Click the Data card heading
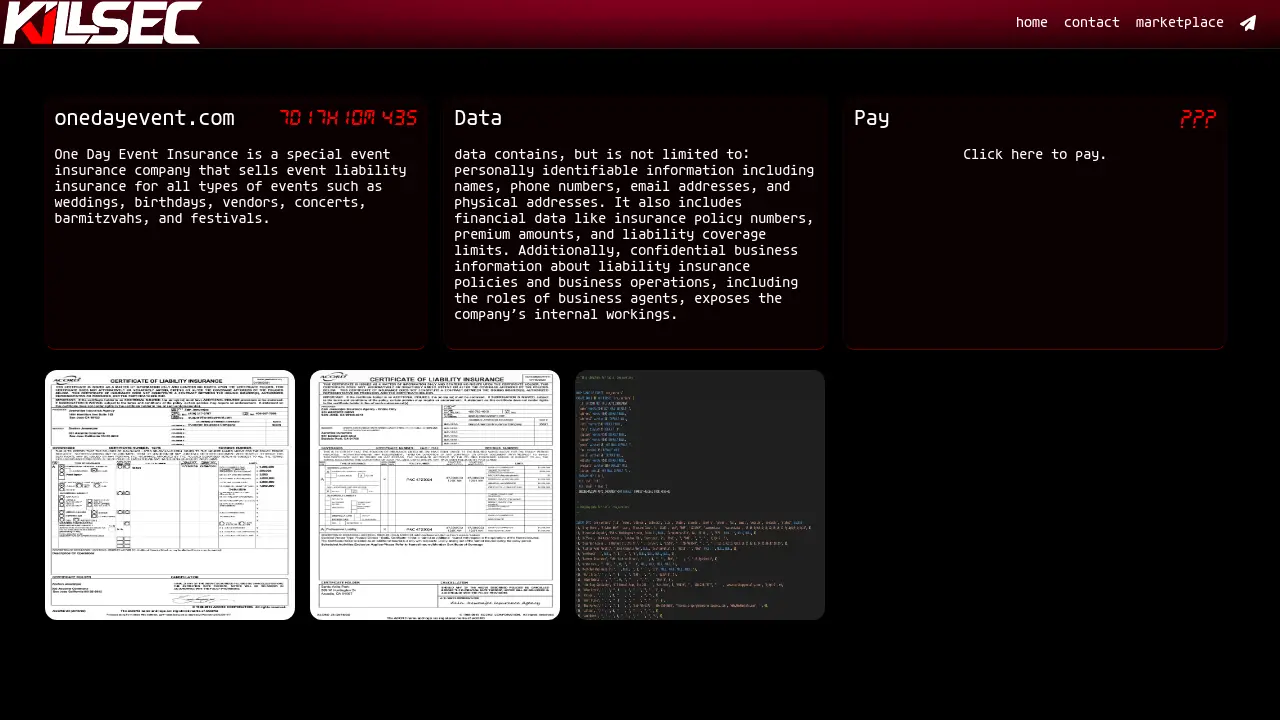Screen dimensions: 1280x720 coord(478,118)
